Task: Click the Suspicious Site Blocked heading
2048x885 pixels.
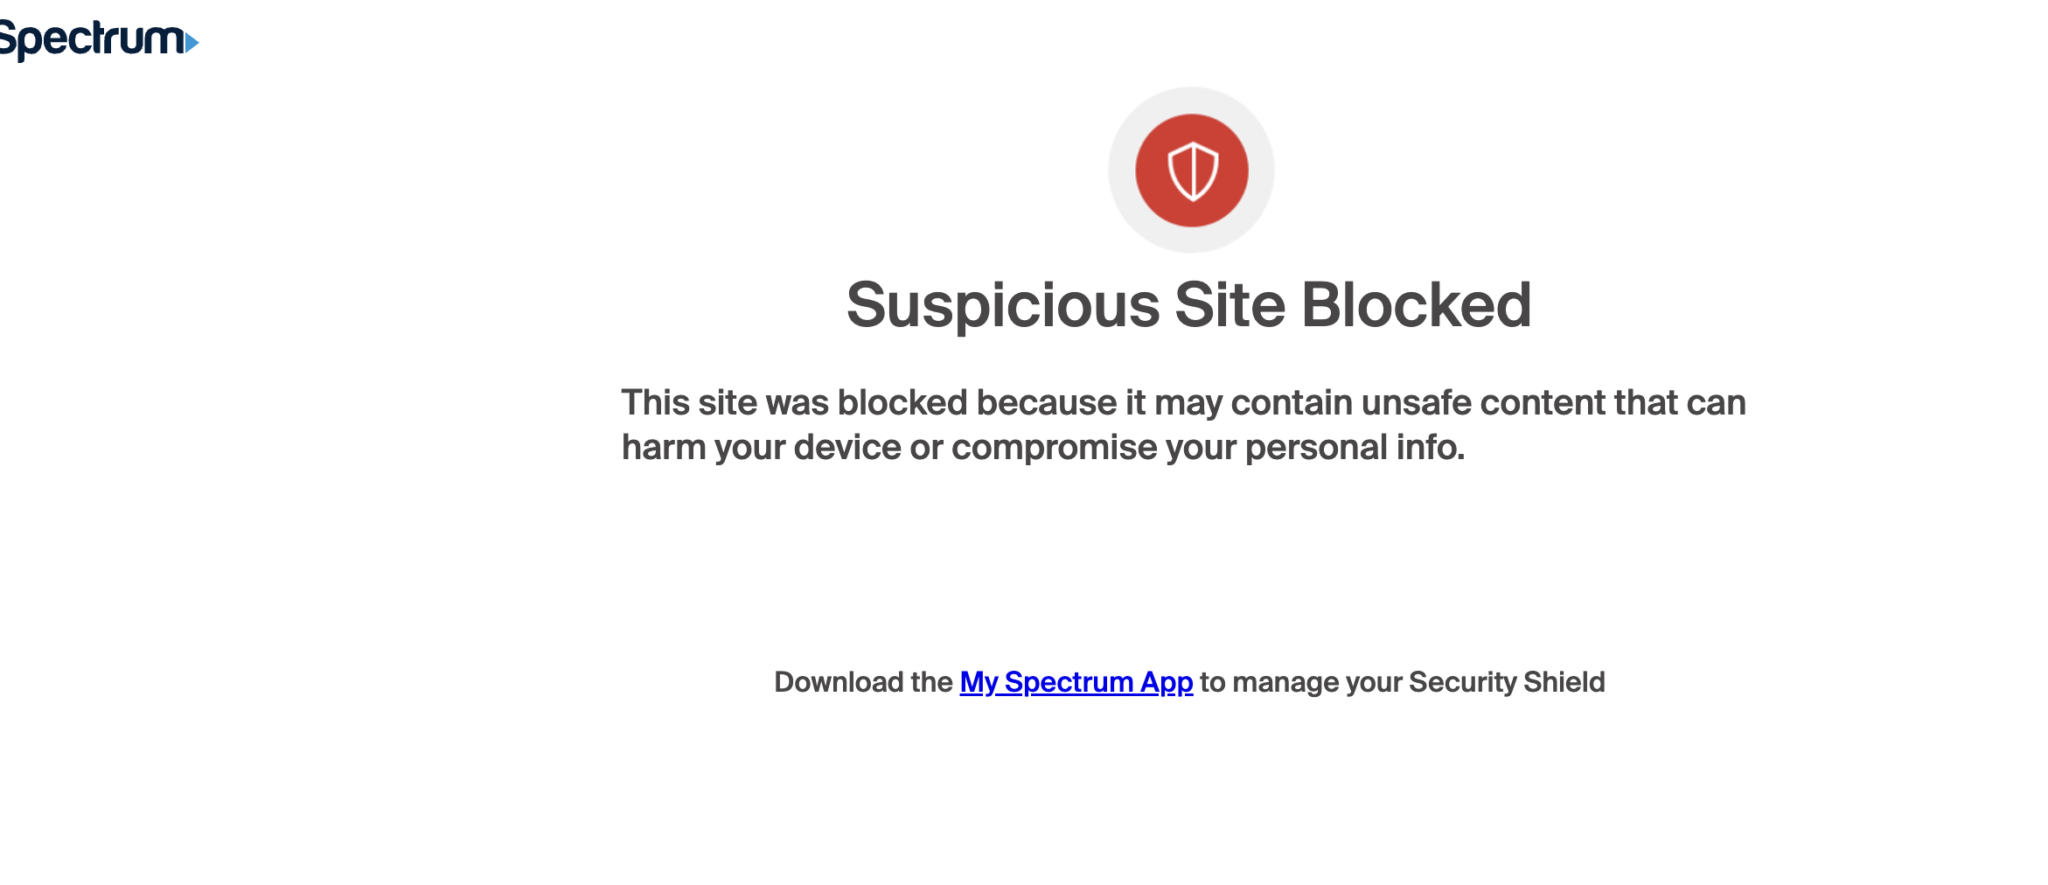Action: tap(1188, 305)
